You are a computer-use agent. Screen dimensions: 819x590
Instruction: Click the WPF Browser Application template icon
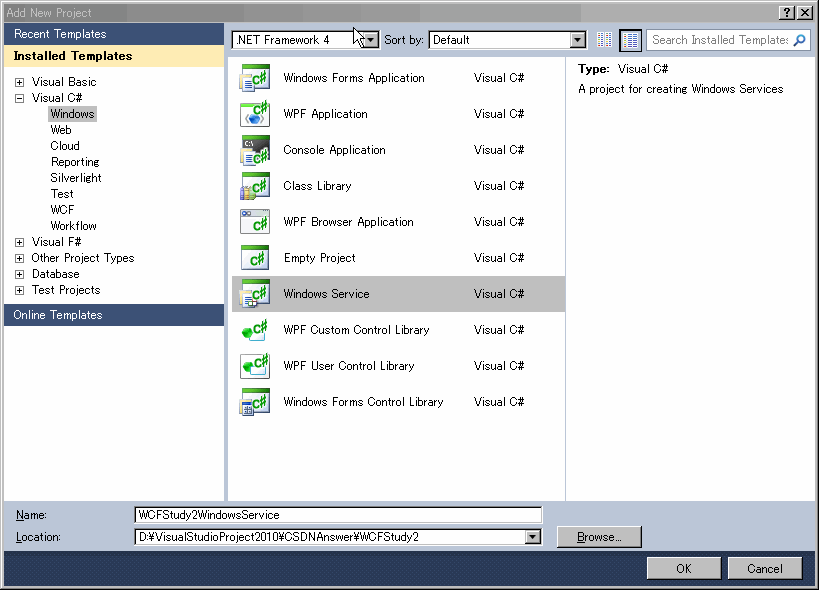(x=254, y=222)
